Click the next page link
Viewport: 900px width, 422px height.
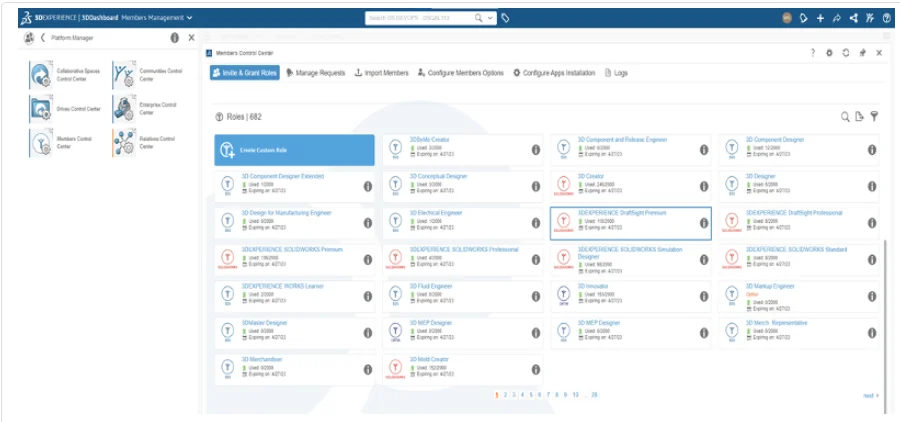pyautogui.click(x=871, y=396)
